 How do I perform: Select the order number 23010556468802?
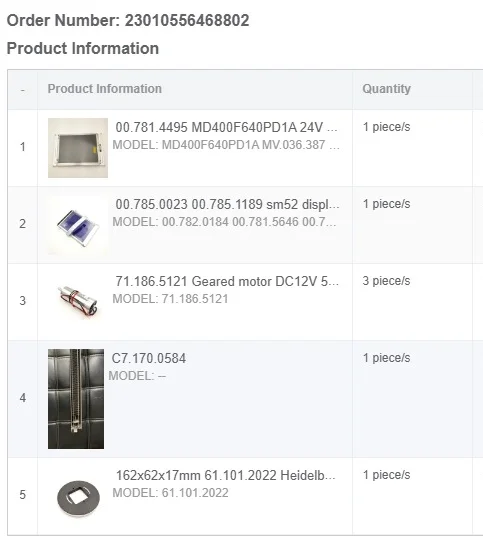coord(187,20)
